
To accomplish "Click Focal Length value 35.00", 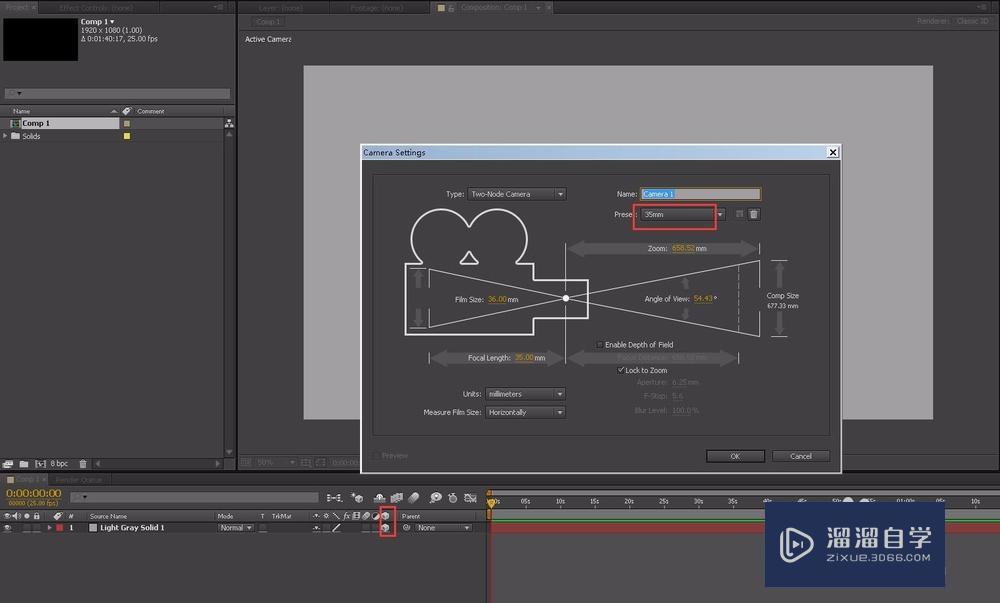I will (524, 358).
